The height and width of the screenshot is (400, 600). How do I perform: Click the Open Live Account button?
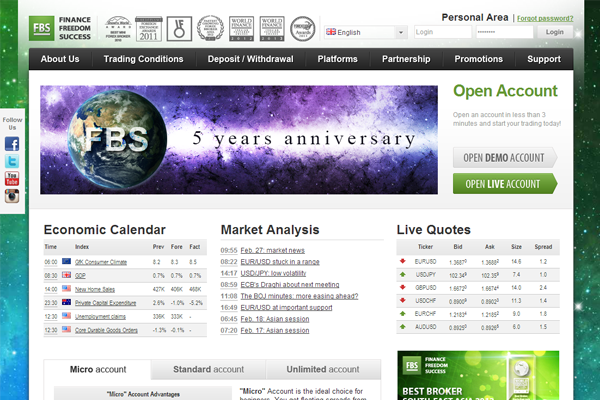[x=505, y=184]
